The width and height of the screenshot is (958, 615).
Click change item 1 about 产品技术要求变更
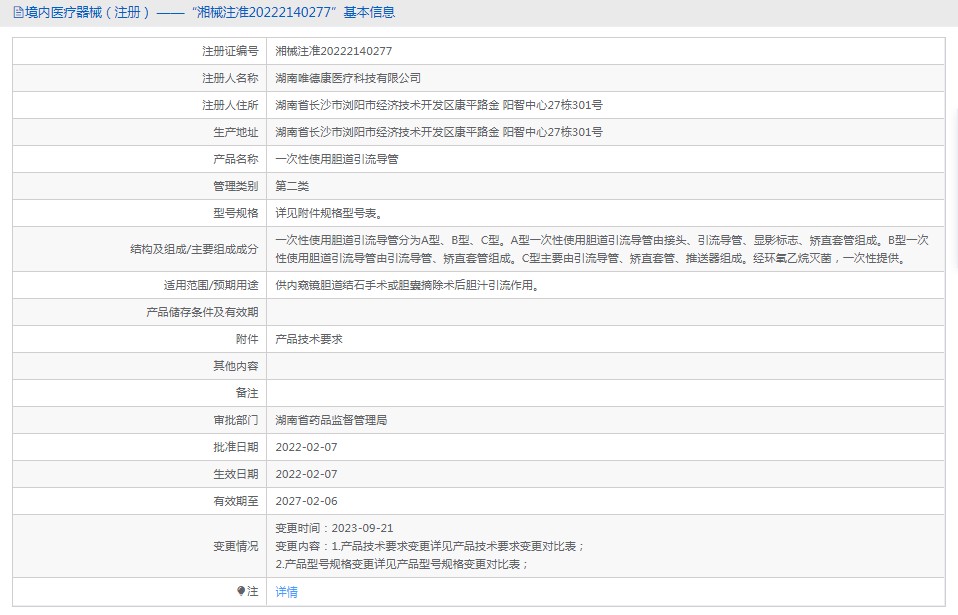click(430, 546)
